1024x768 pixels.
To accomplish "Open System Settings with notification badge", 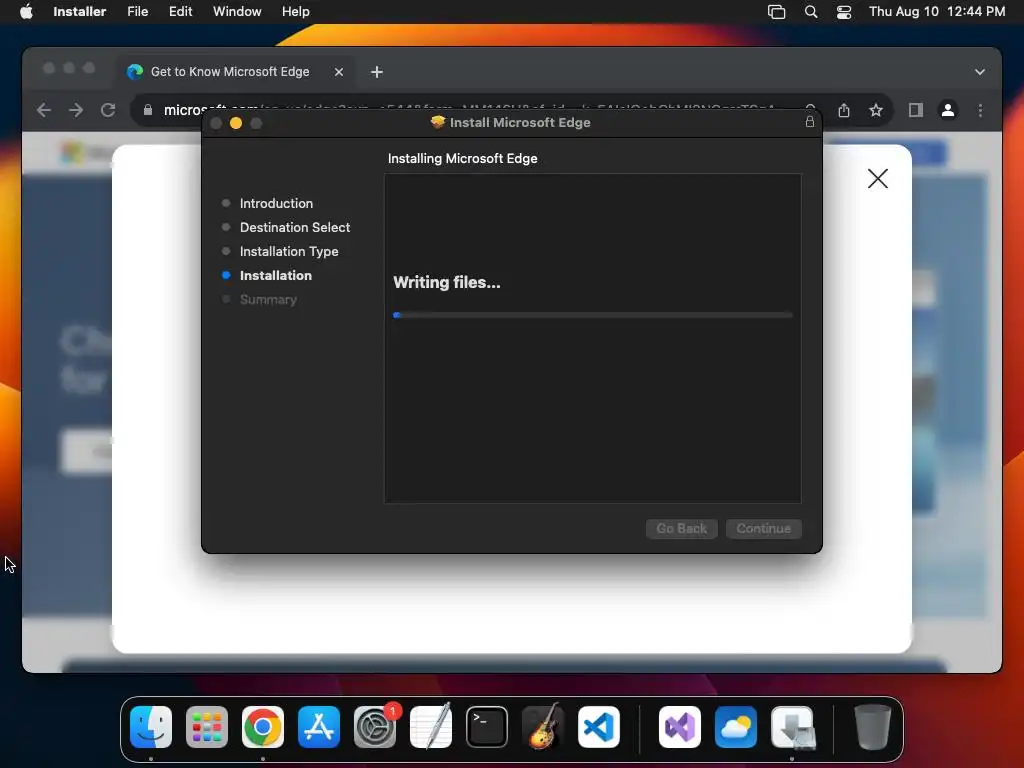I will [376, 727].
